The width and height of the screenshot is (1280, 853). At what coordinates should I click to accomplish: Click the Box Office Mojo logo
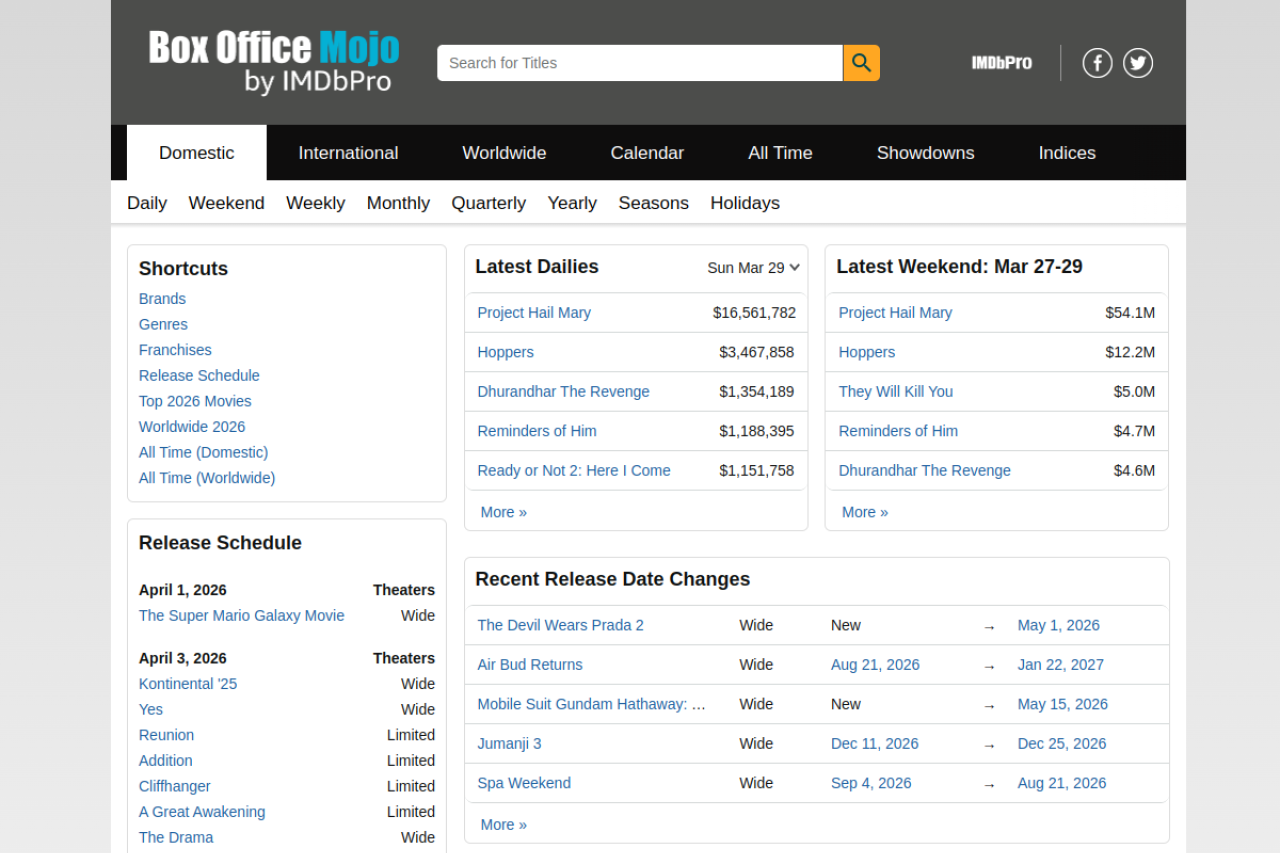click(x=274, y=62)
